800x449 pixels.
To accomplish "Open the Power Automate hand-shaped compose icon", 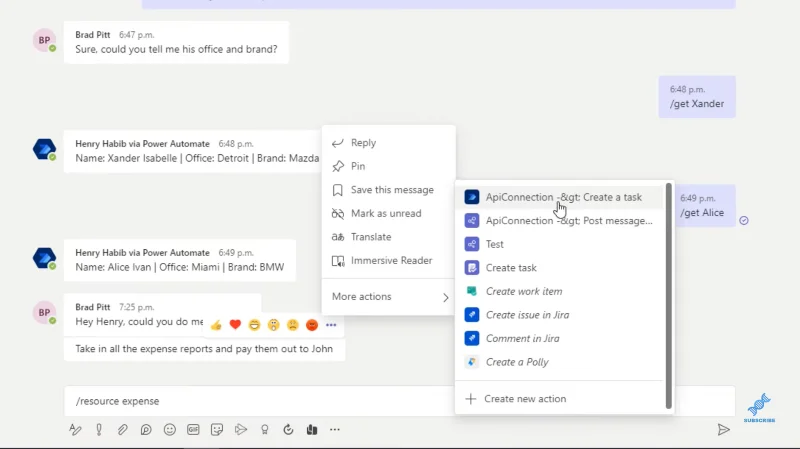I will coord(312,430).
